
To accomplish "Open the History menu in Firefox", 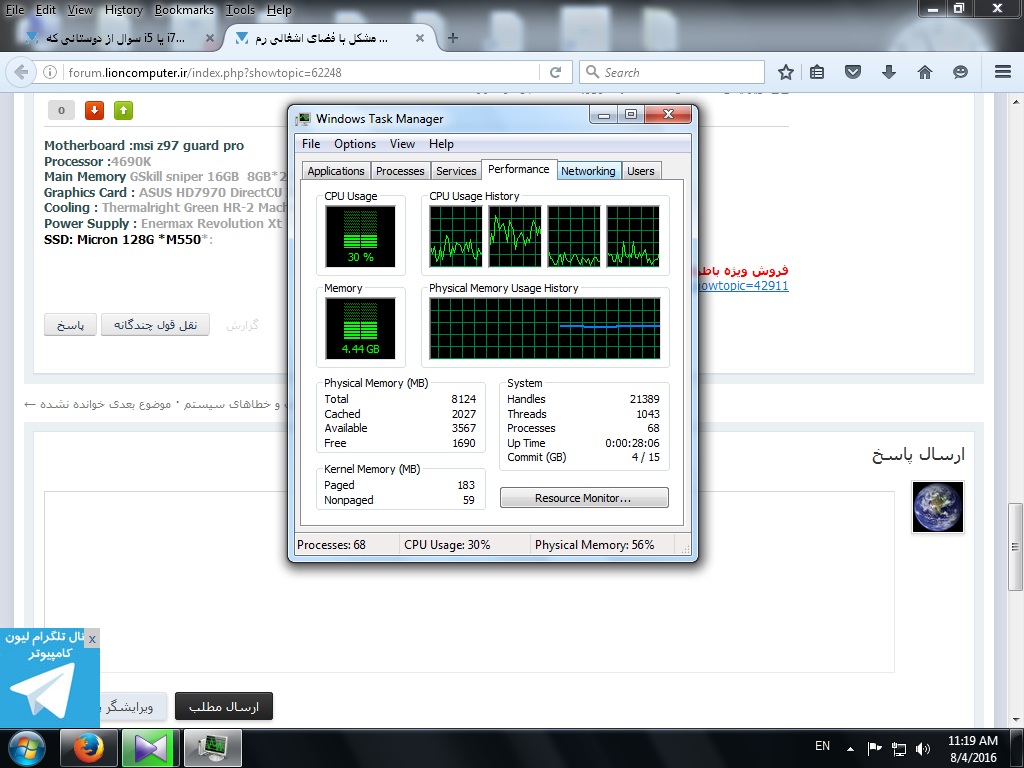I will point(123,10).
